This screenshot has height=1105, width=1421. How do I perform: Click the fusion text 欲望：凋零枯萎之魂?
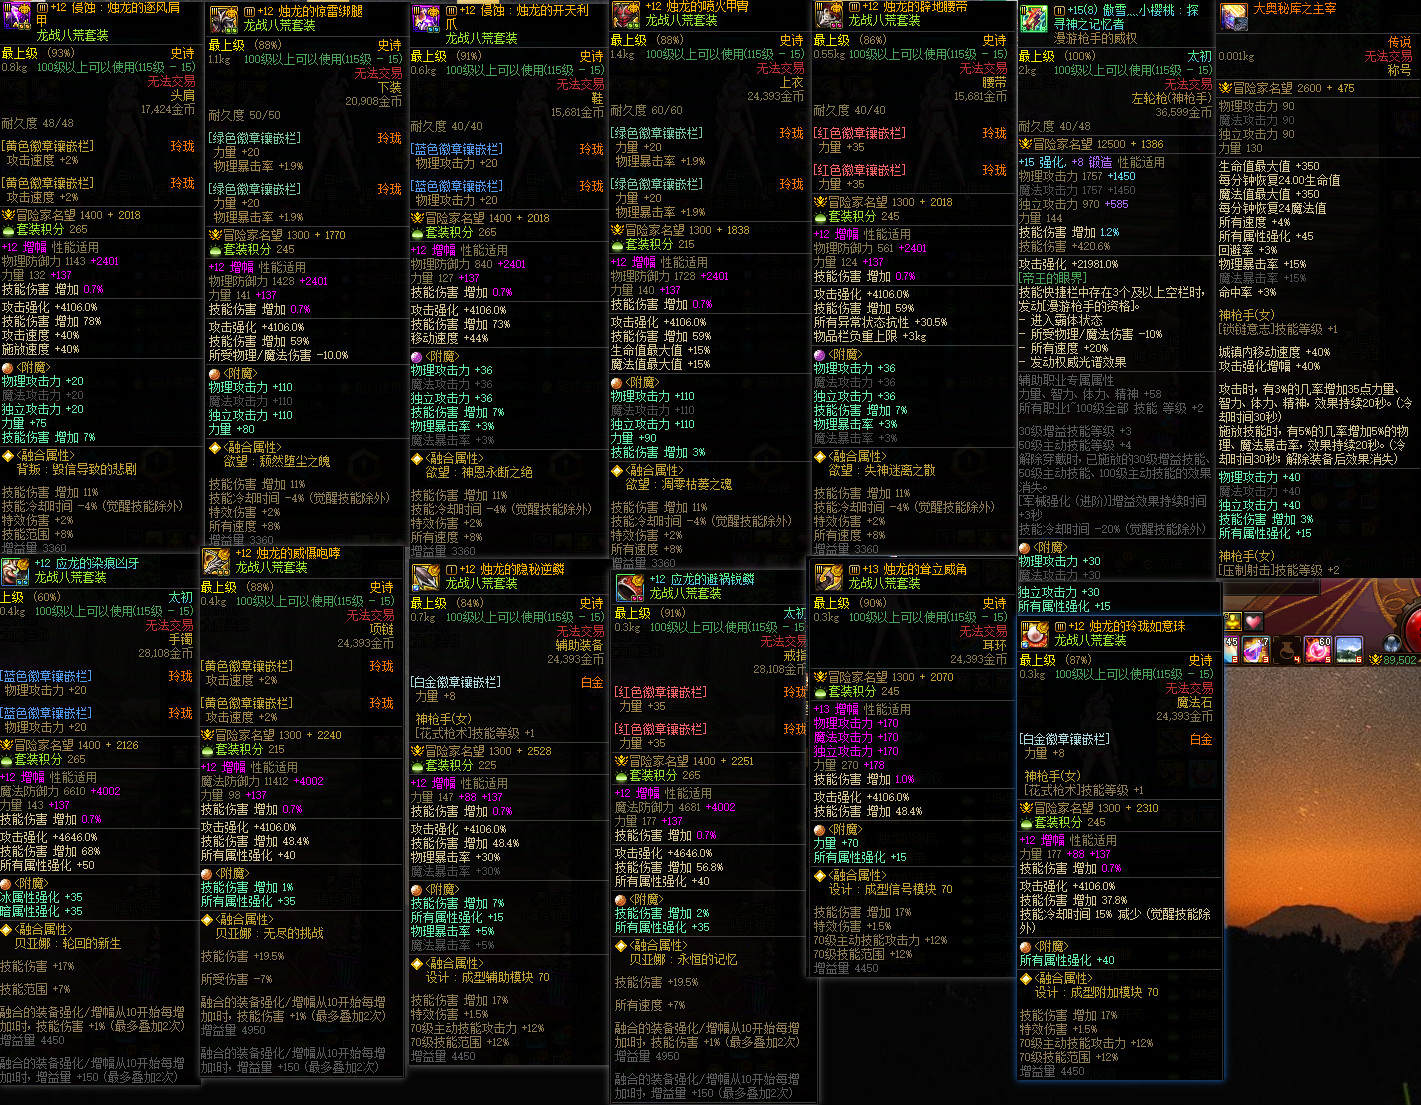679,484
